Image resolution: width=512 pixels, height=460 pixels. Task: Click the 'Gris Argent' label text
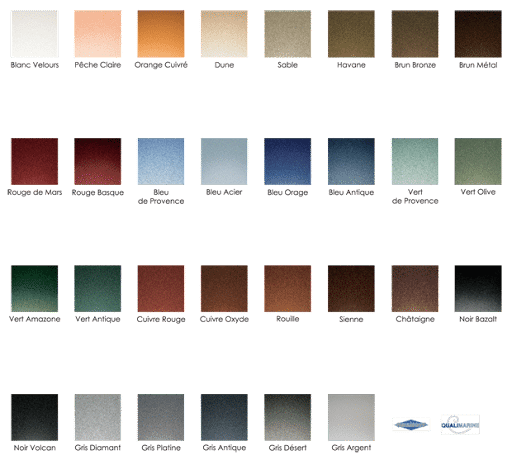351,448
